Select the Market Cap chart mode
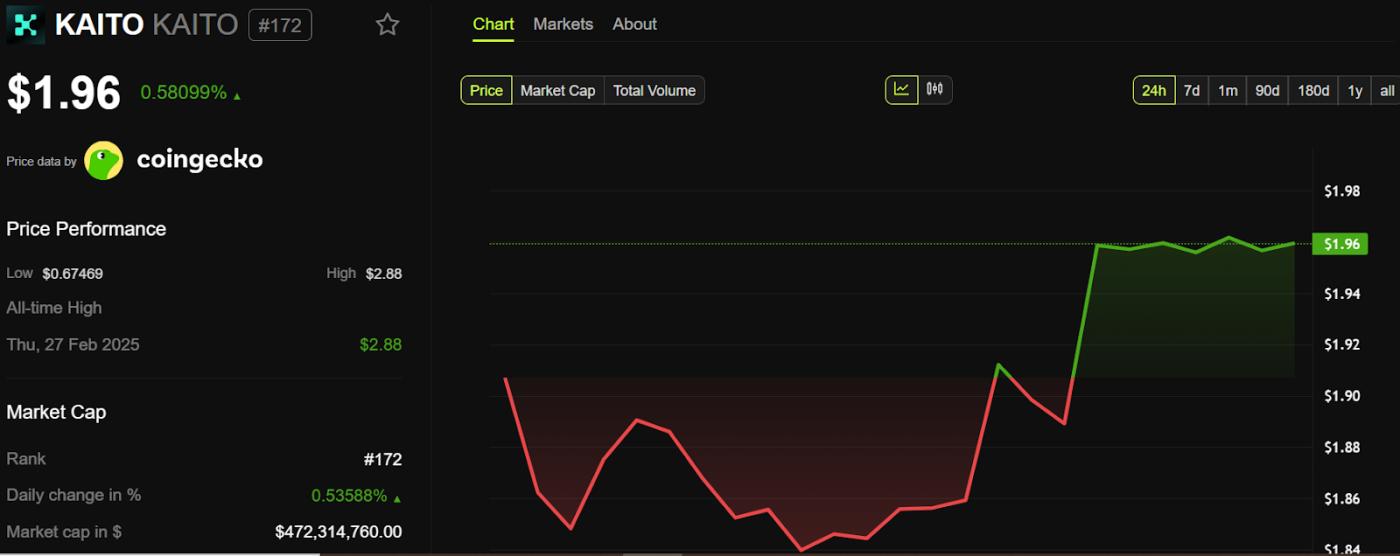This screenshot has height=556, width=1400. click(558, 90)
